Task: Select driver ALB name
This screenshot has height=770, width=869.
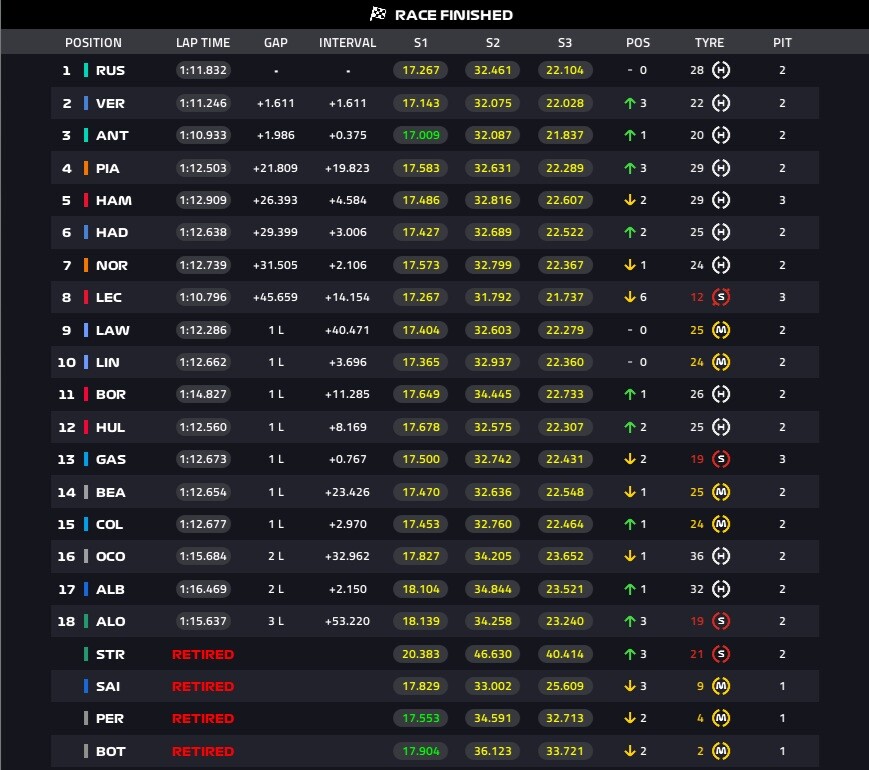Action: [x=110, y=589]
